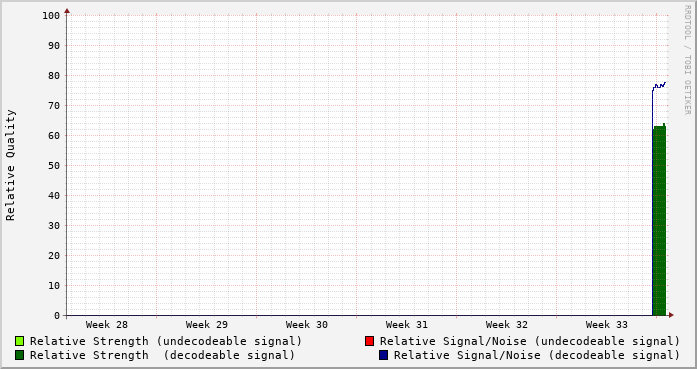697x369 pixels.
Task: Click the red arrow atop Y axis
Action: 67,11
